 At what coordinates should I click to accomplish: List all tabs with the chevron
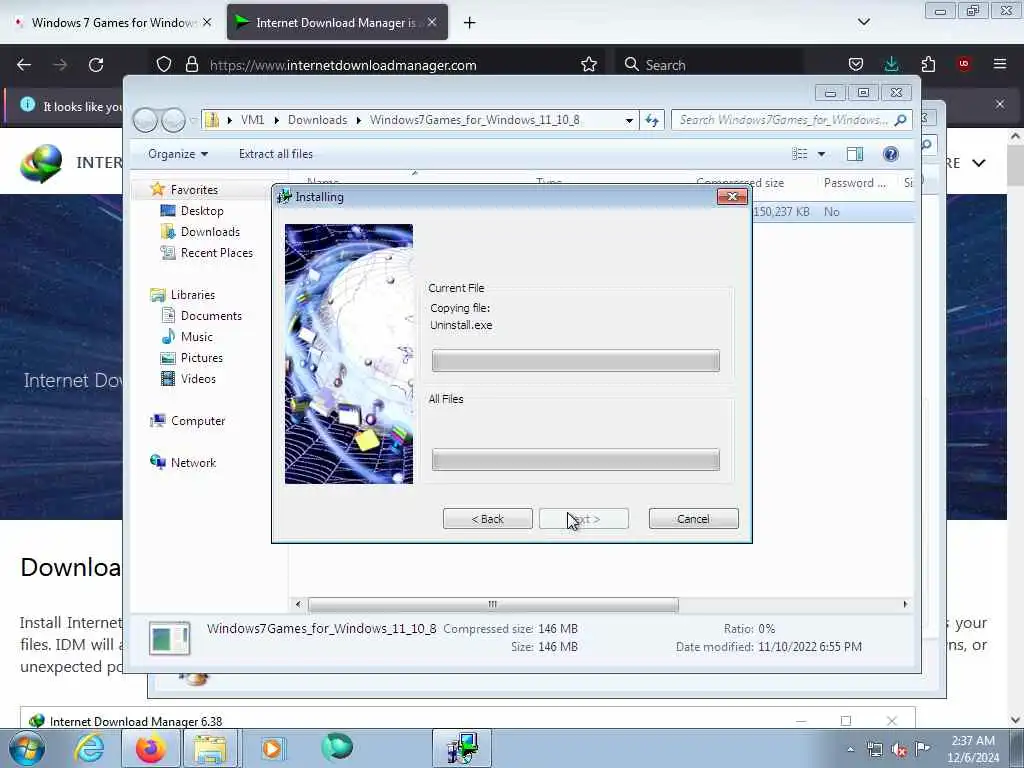click(863, 22)
